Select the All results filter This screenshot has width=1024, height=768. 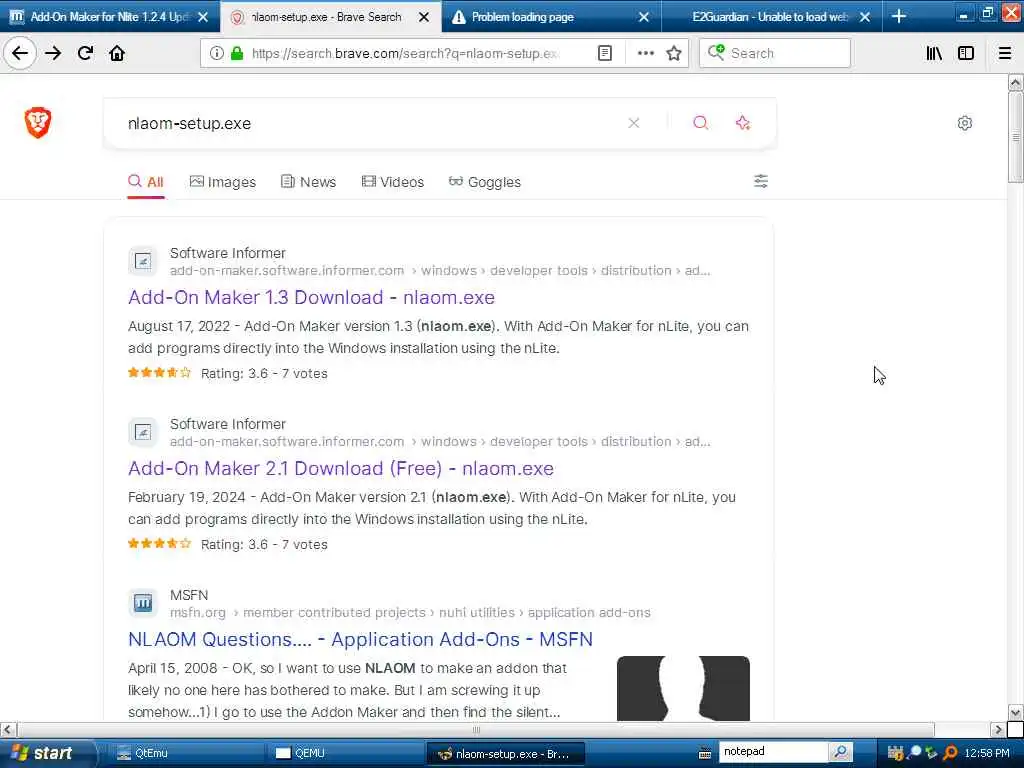tap(146, 182)
